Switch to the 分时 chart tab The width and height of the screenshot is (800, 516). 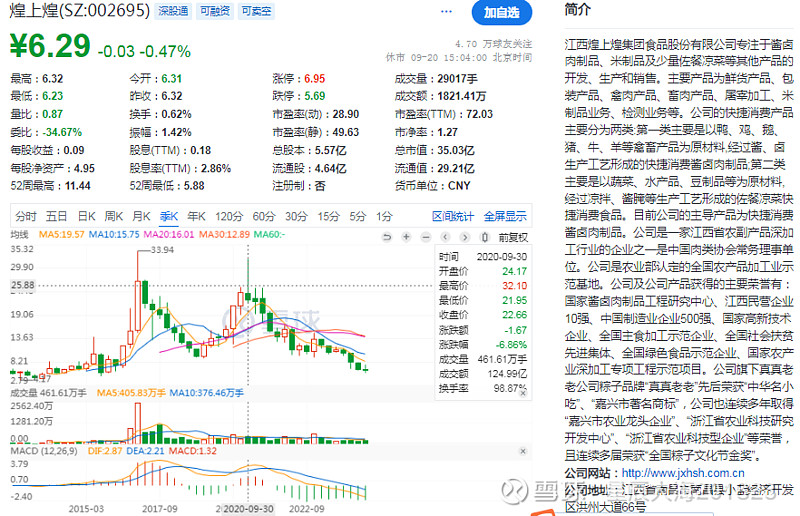click(x=26, y=216)
